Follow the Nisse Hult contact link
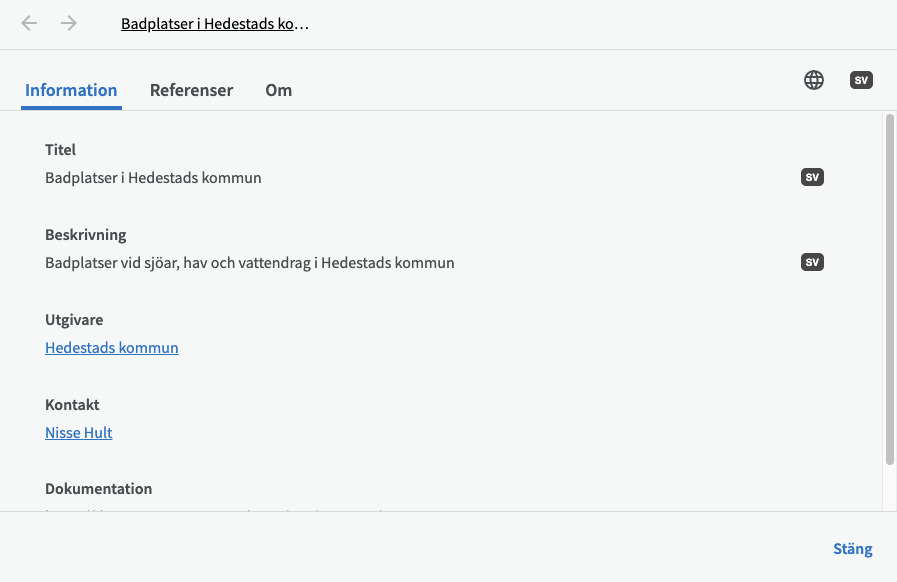 (x=79, y=433)
